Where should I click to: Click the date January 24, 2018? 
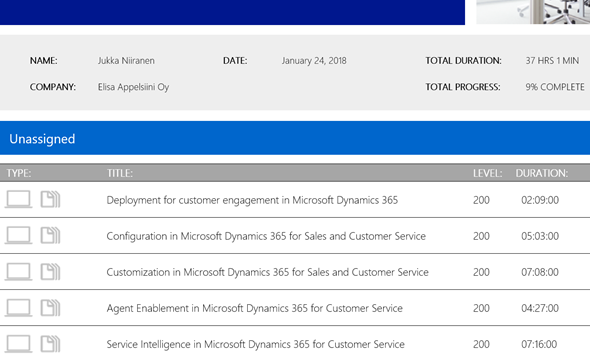pyautogui.click(x=314, y=61)
